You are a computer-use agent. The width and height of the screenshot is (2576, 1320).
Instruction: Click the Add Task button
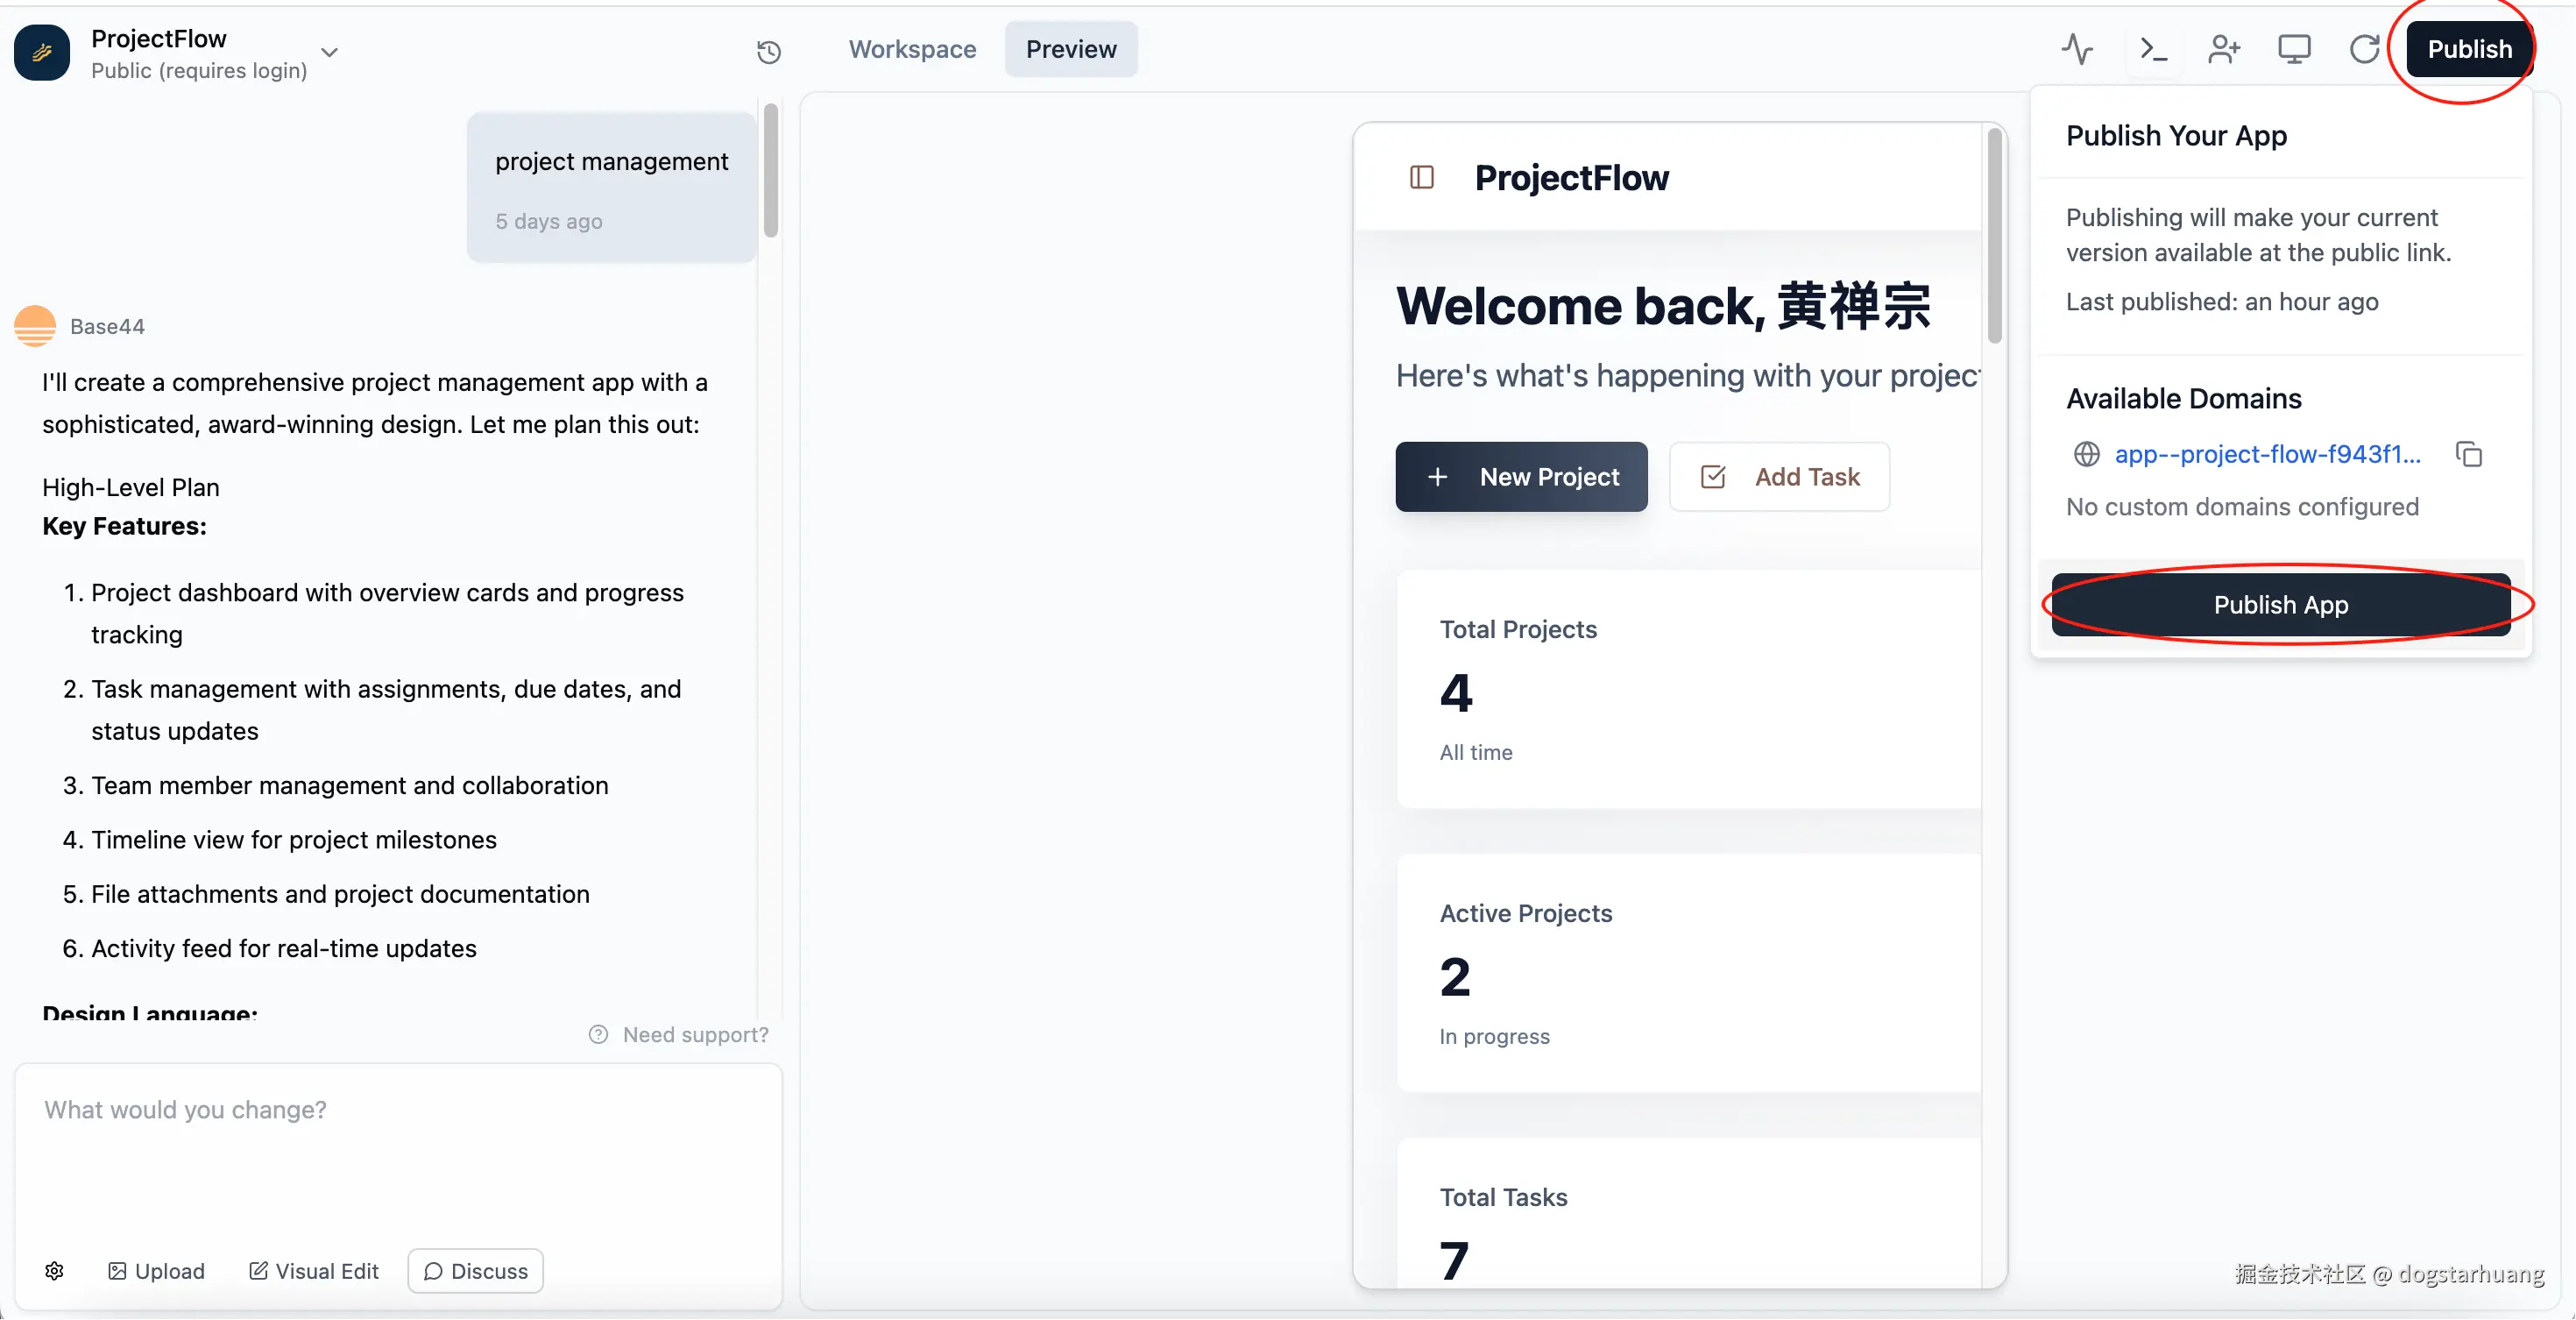(1779, 477)
